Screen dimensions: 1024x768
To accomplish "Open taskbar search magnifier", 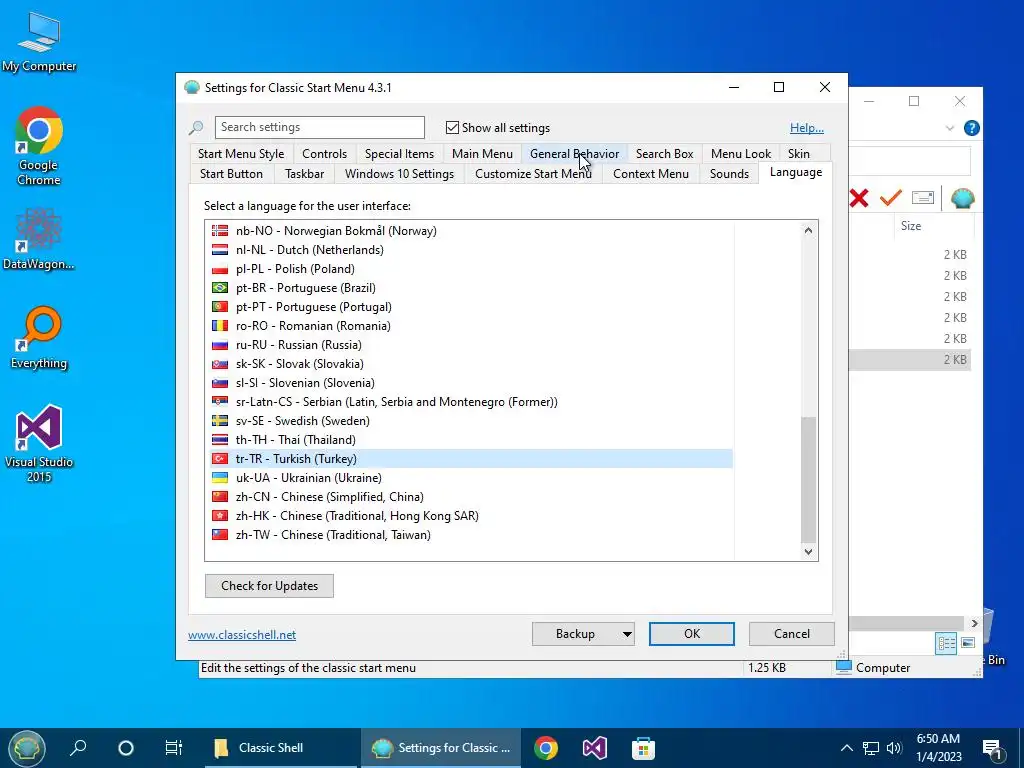I will click(x=78, y=748).
